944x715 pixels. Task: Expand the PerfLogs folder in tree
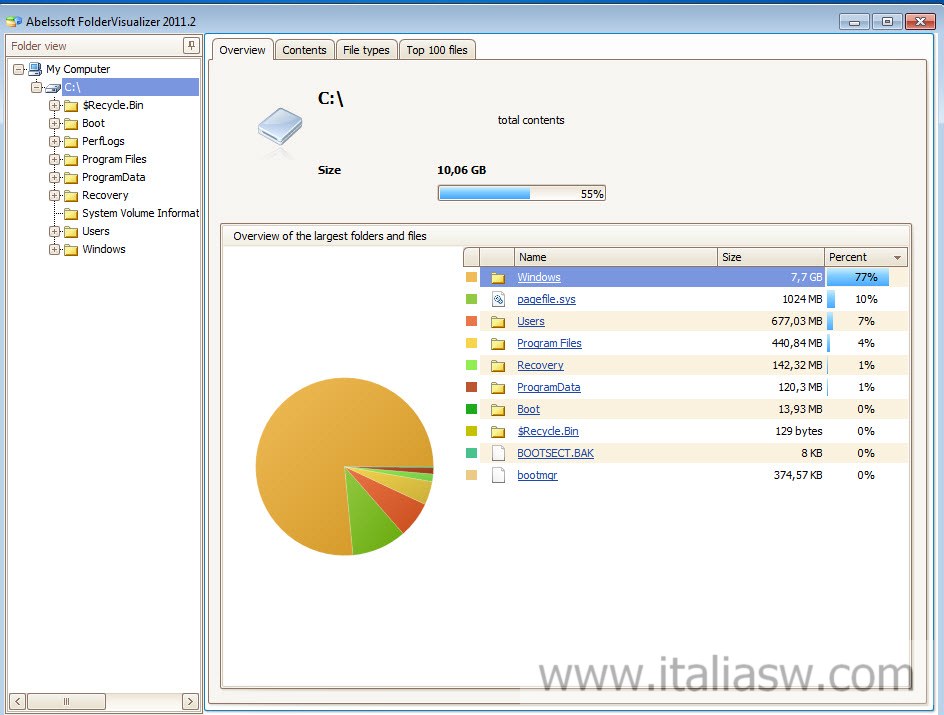55,141
